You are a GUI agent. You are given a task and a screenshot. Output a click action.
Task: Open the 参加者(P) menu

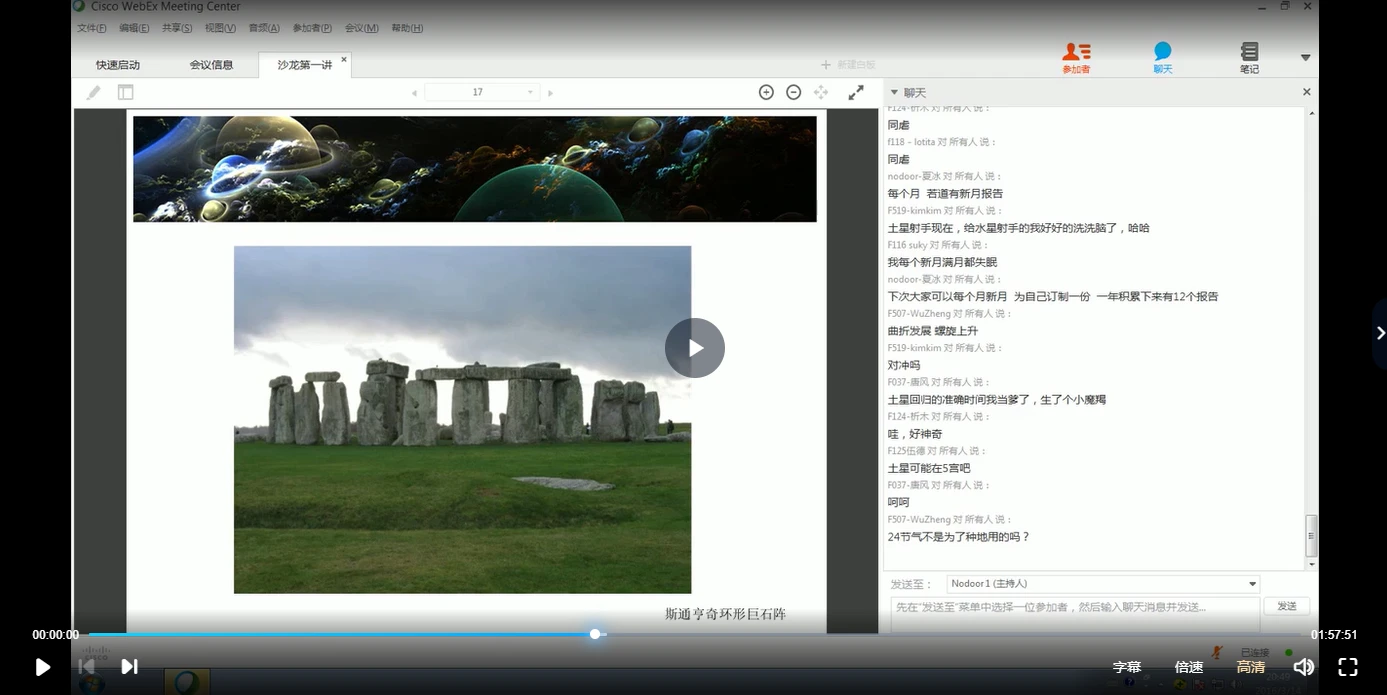(x=312, y=28)
